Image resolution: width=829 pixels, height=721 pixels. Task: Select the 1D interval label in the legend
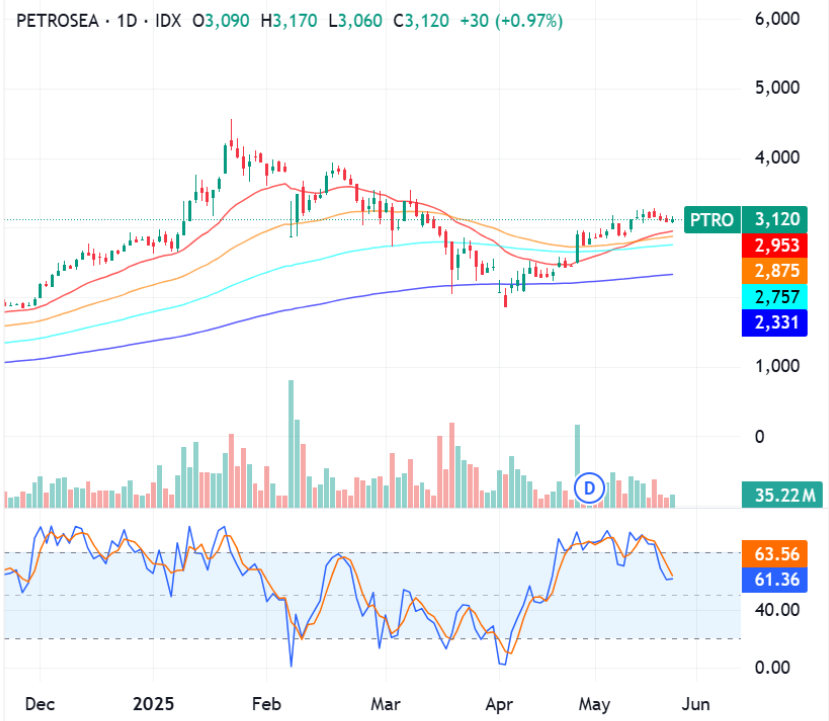(127, 21)
